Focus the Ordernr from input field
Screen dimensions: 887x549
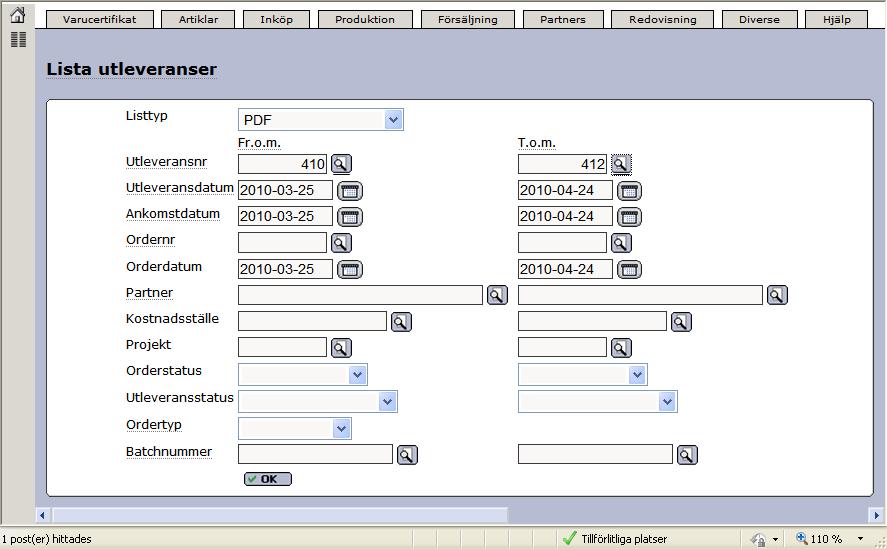coord(282,243)
